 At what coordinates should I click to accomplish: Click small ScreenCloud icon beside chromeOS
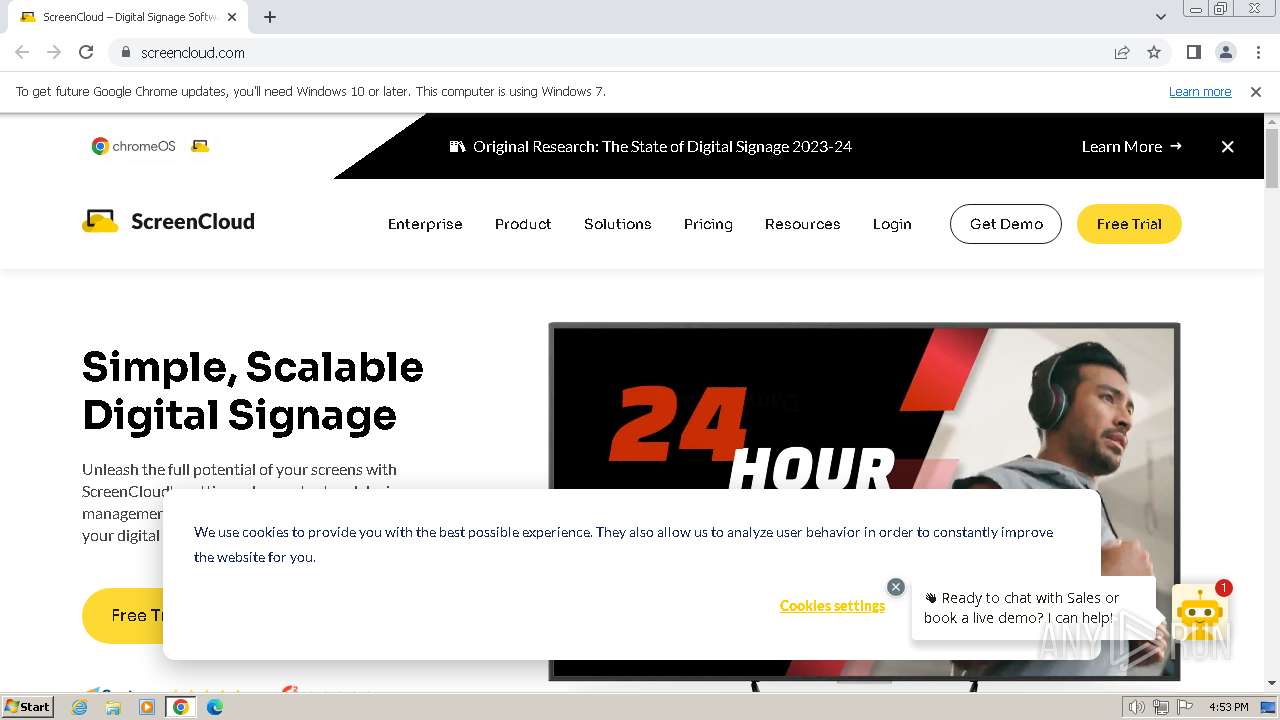(200, 146)
